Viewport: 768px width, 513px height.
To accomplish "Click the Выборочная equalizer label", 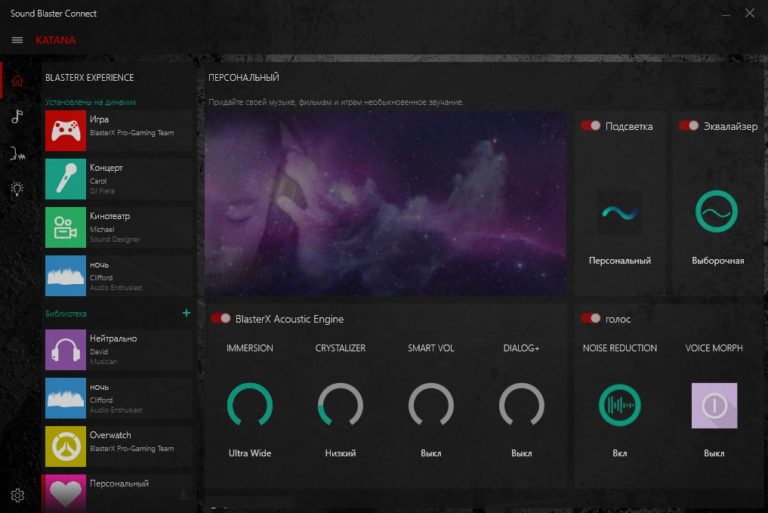I will pyautogui.click(x=718, y=261).
